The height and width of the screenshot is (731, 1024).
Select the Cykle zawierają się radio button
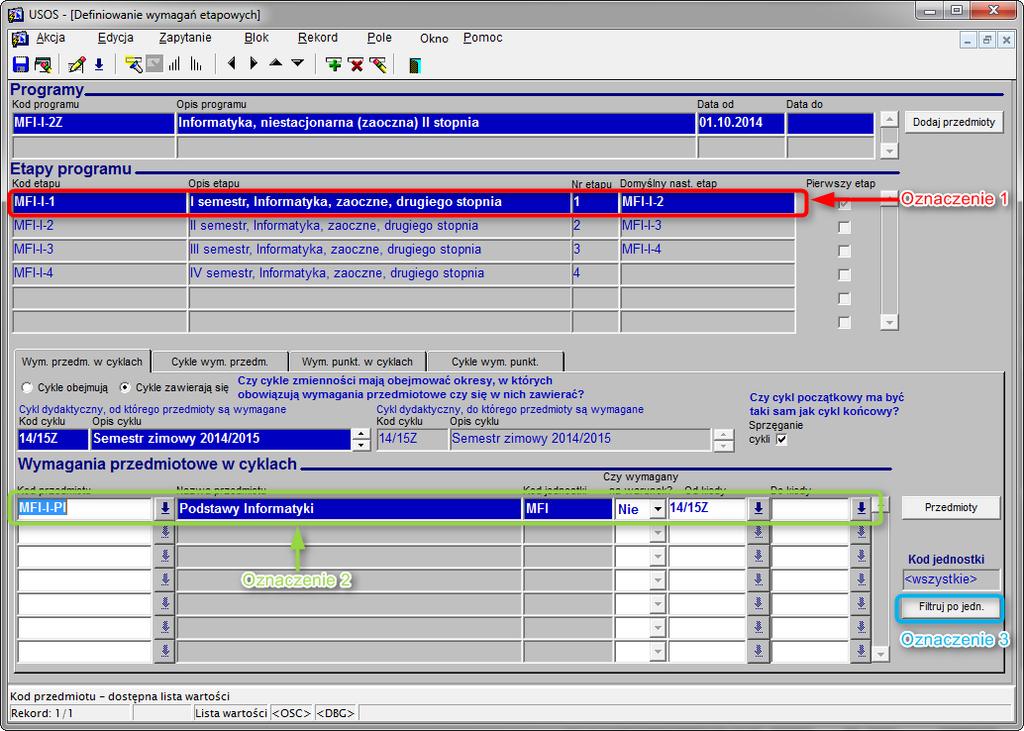tap(125, 387)
